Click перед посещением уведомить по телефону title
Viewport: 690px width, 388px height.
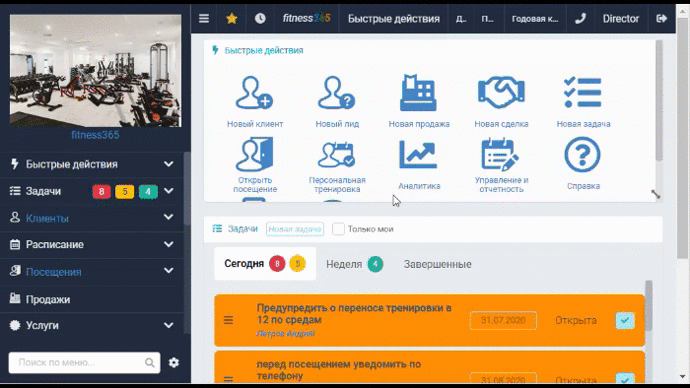coord(338,370)
